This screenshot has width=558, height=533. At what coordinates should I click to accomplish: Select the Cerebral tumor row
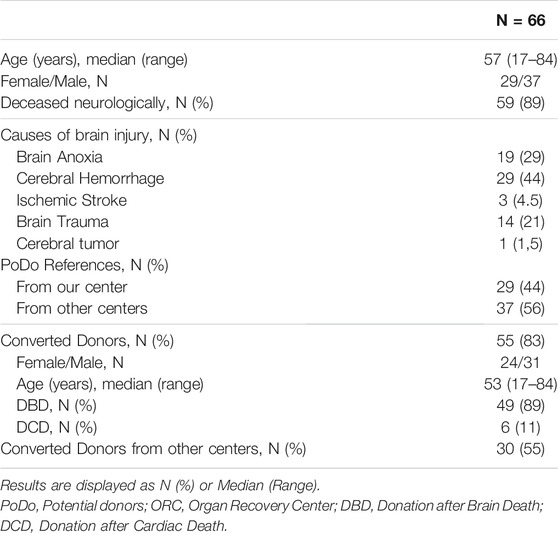pos(279,244)
